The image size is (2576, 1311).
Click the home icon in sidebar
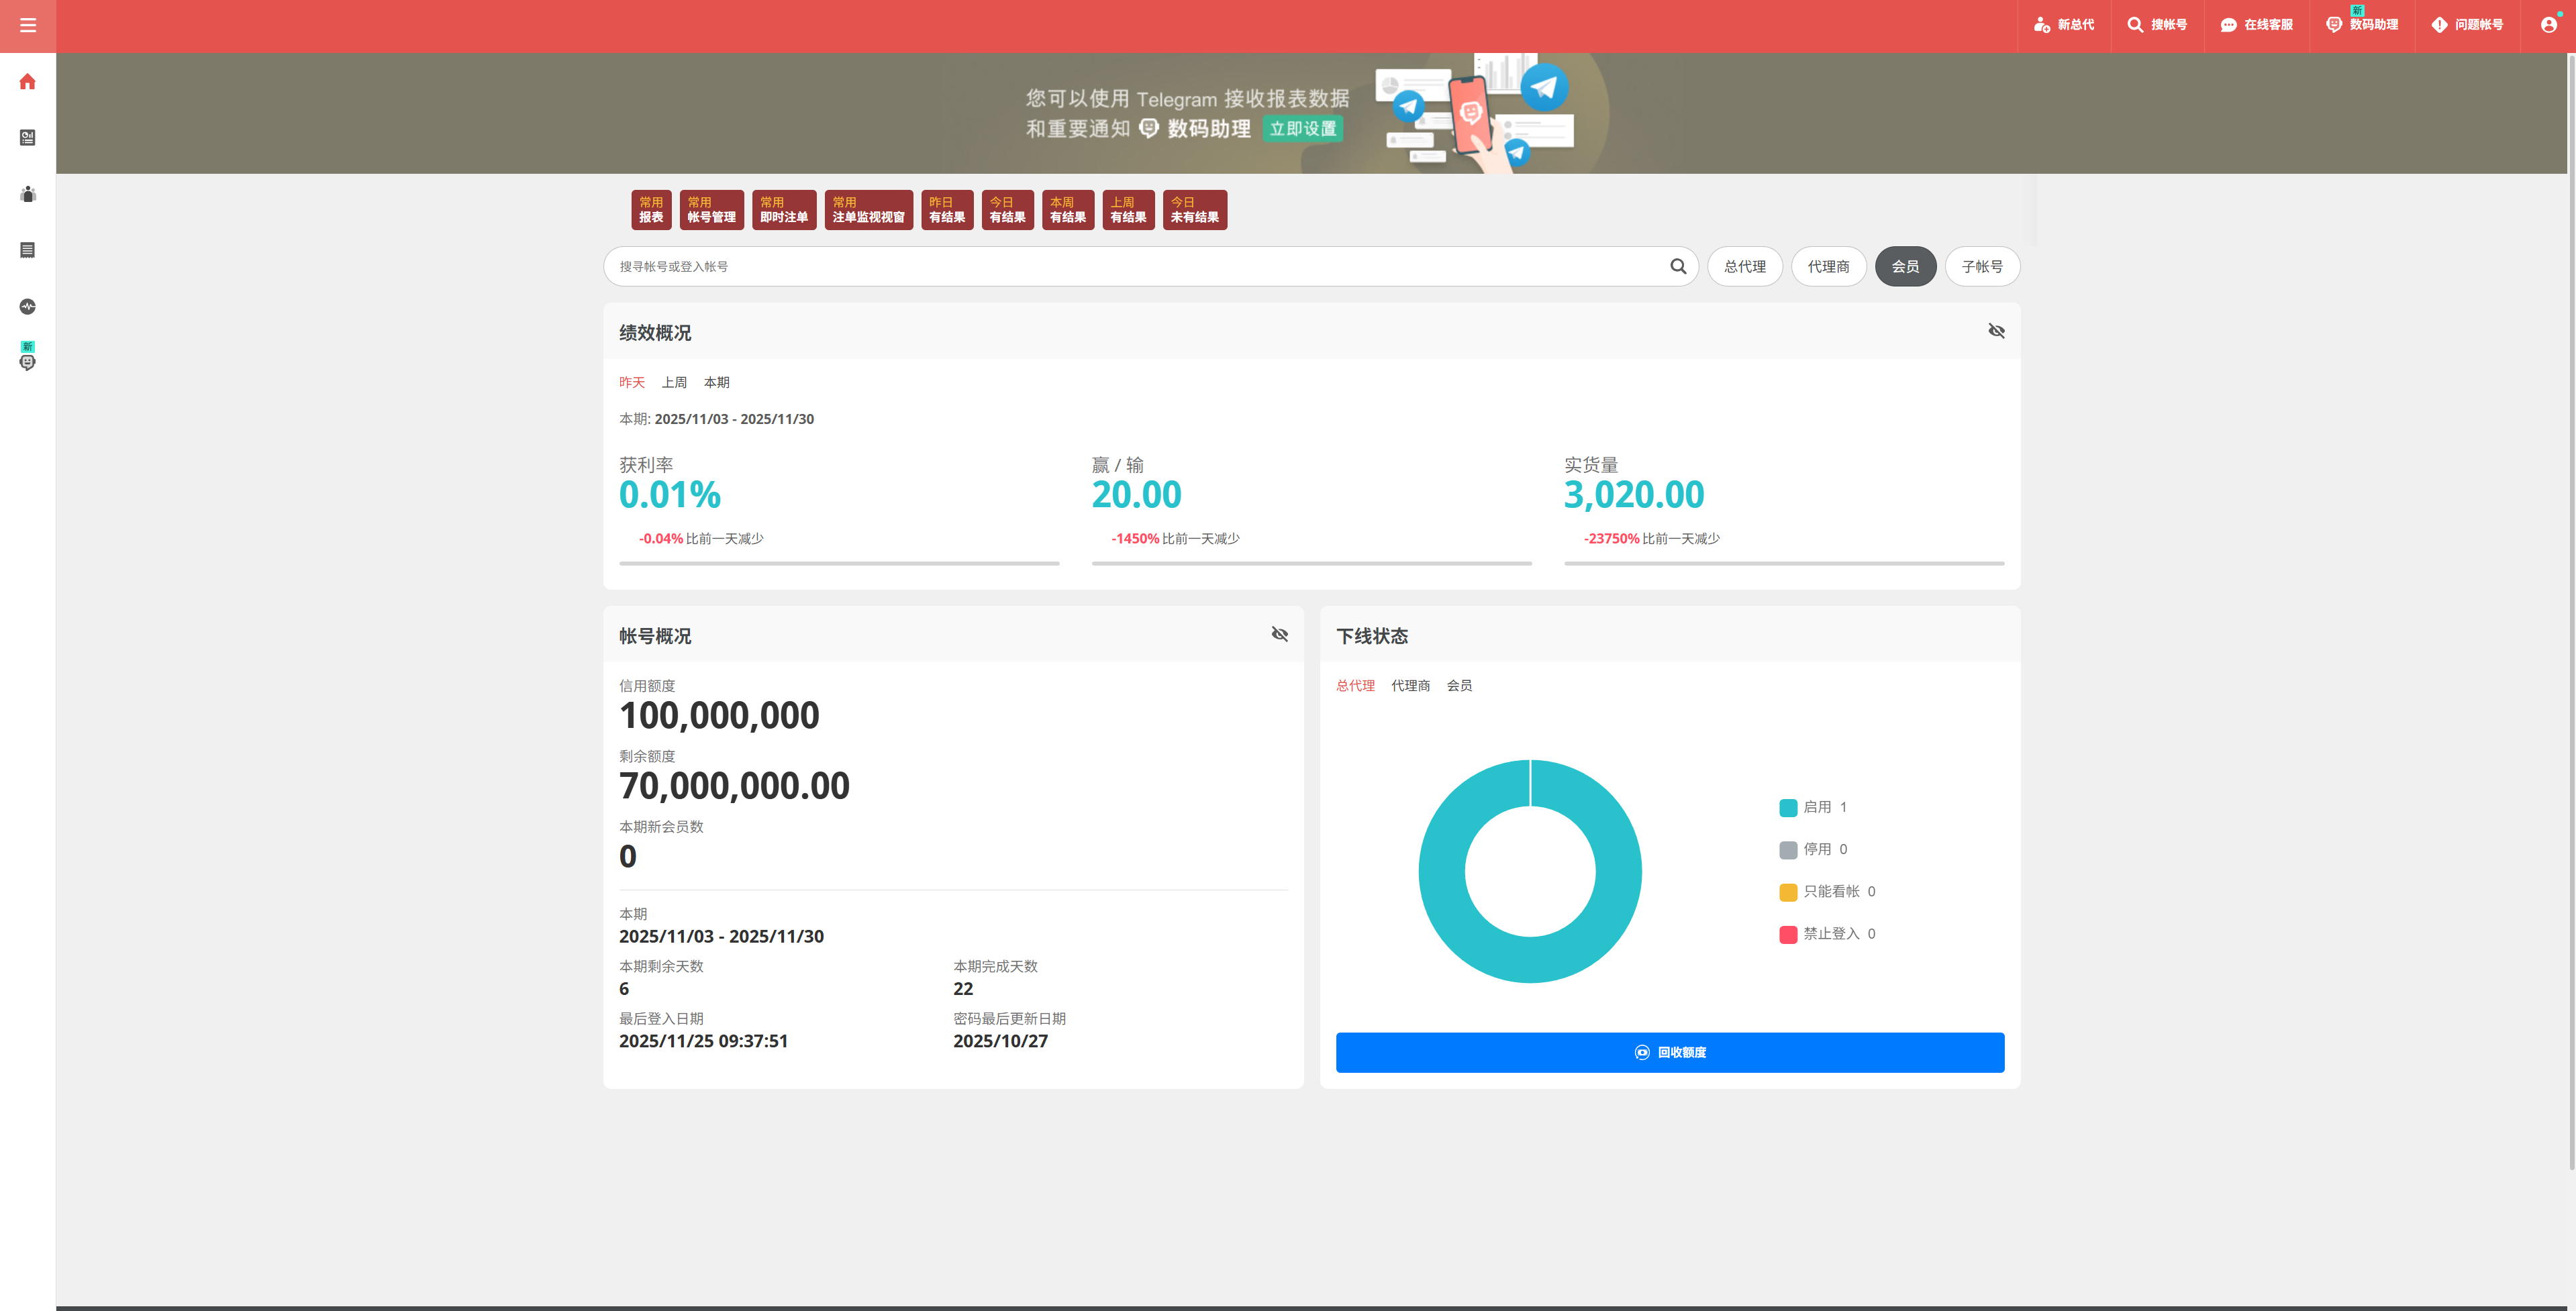pyautogui.click(x=28, y=82)
